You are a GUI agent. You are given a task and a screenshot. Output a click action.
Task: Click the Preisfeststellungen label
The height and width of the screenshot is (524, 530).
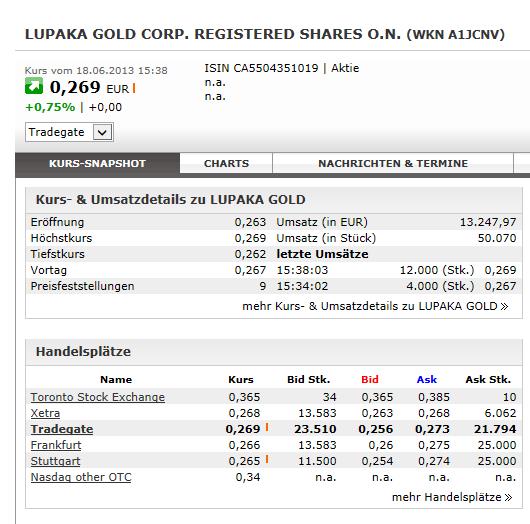(82, 286)
